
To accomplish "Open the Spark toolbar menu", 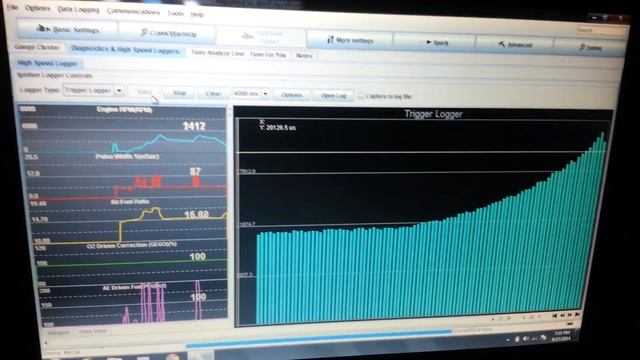I will (435, 42).
